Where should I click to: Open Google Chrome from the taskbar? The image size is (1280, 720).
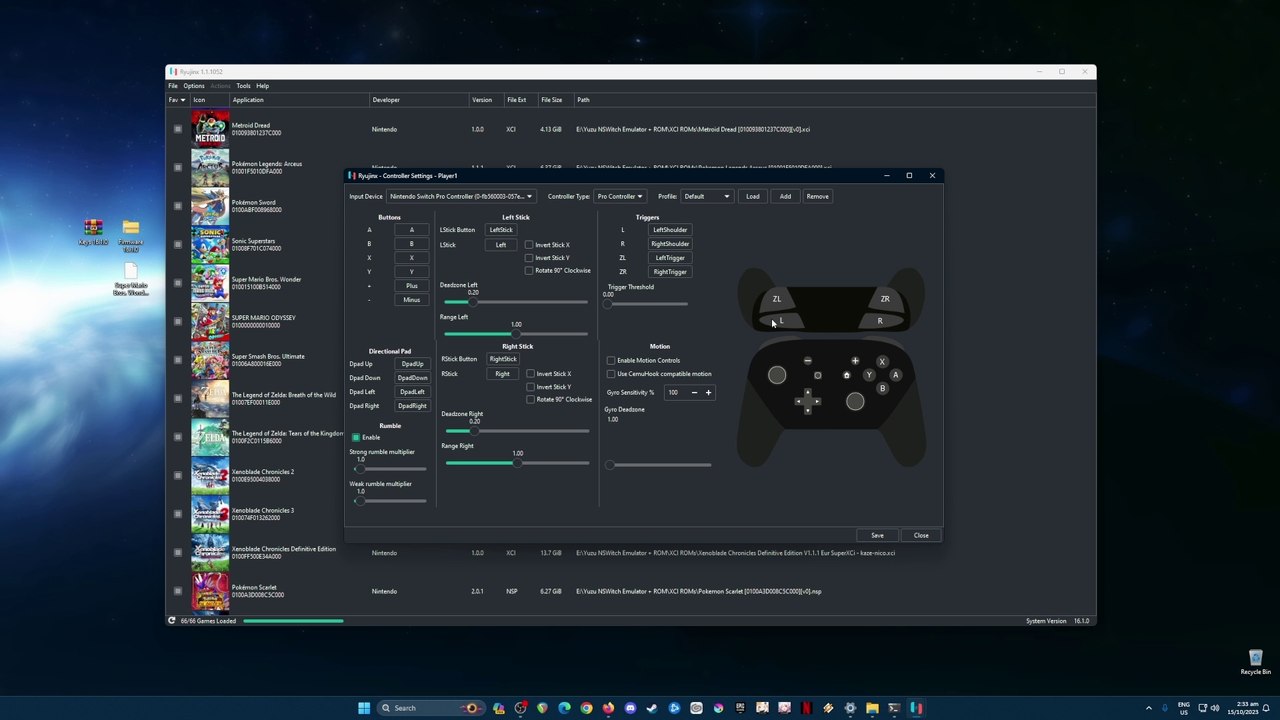tap(586, 708)
